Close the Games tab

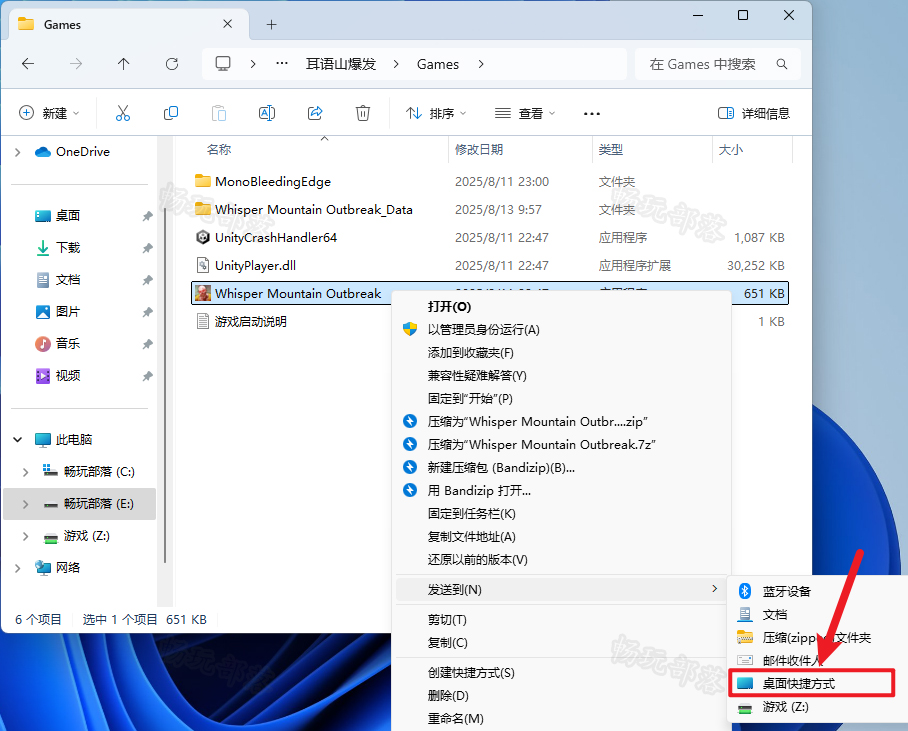[228, 24]
